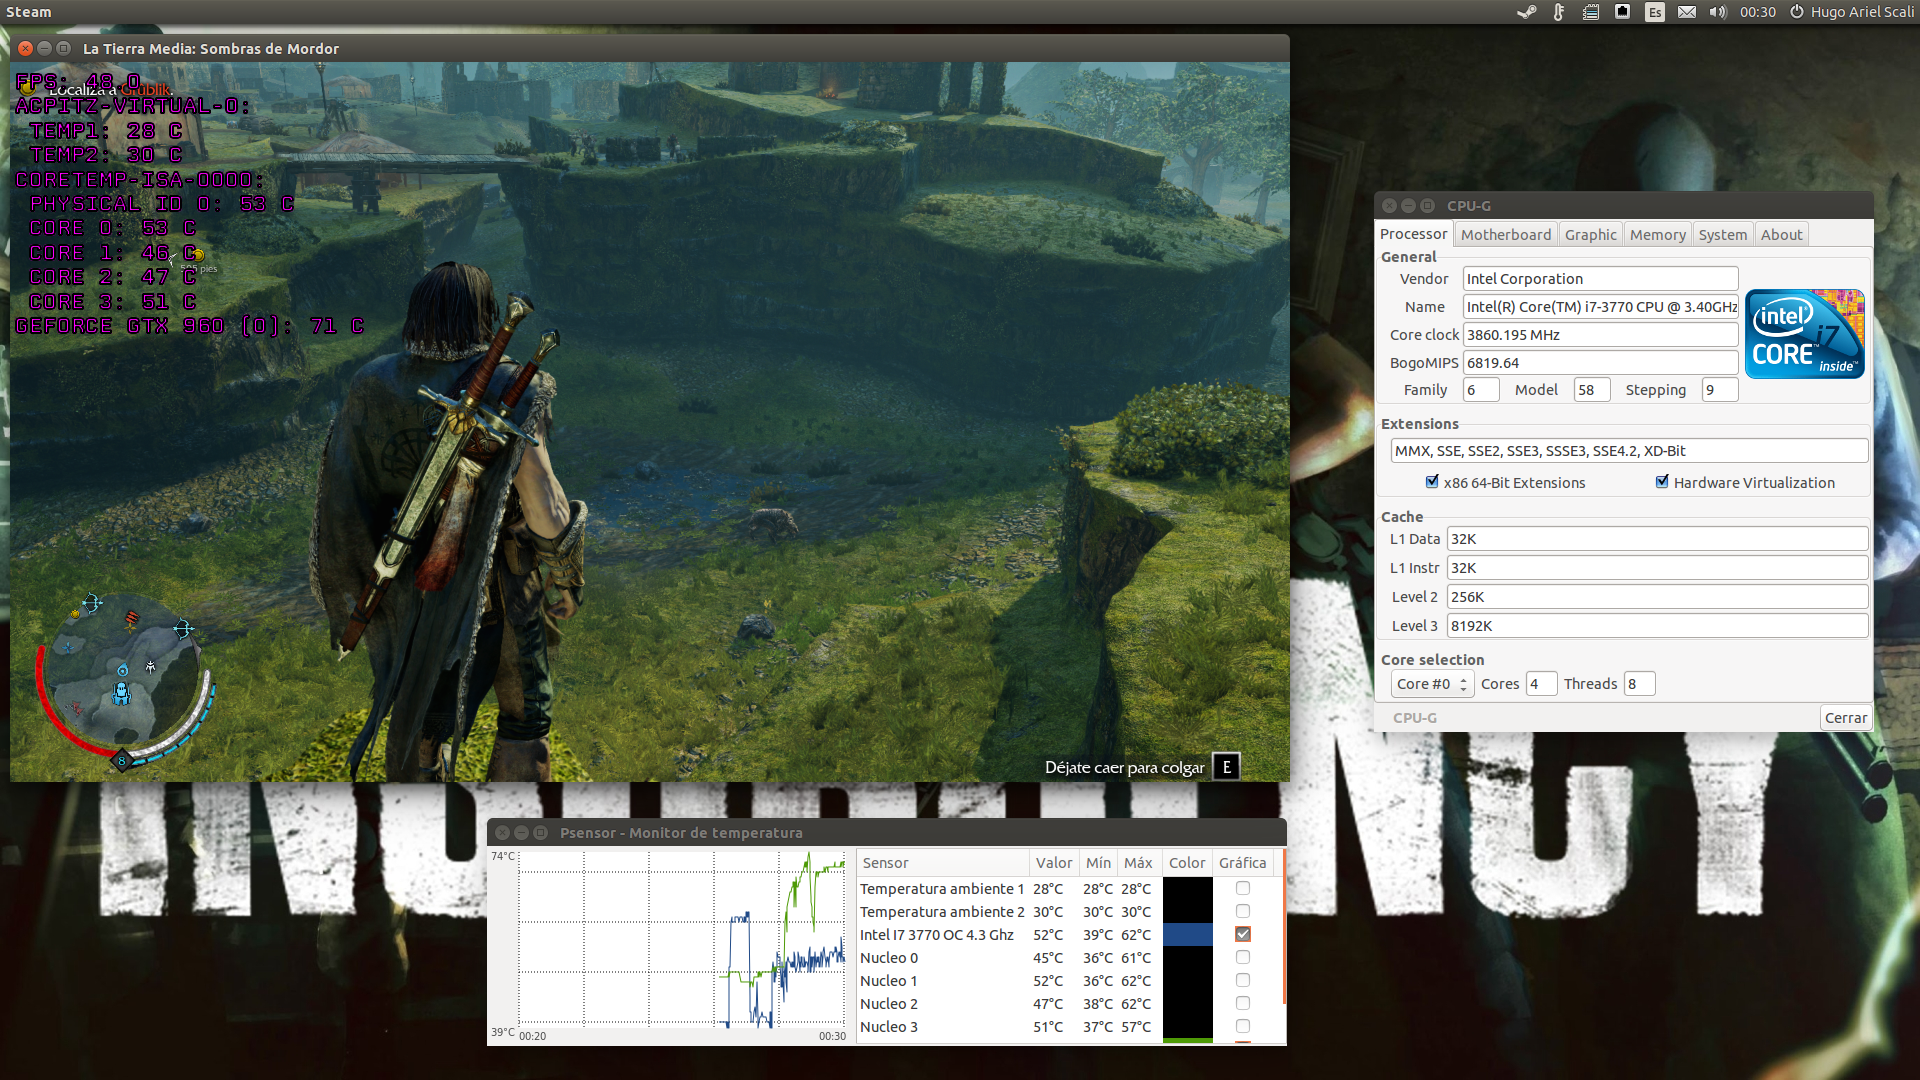Sort Psensor list by Sensor column
This screenshot has height=1080, width=1920.
pyautogui.click(x=943, y=863)
